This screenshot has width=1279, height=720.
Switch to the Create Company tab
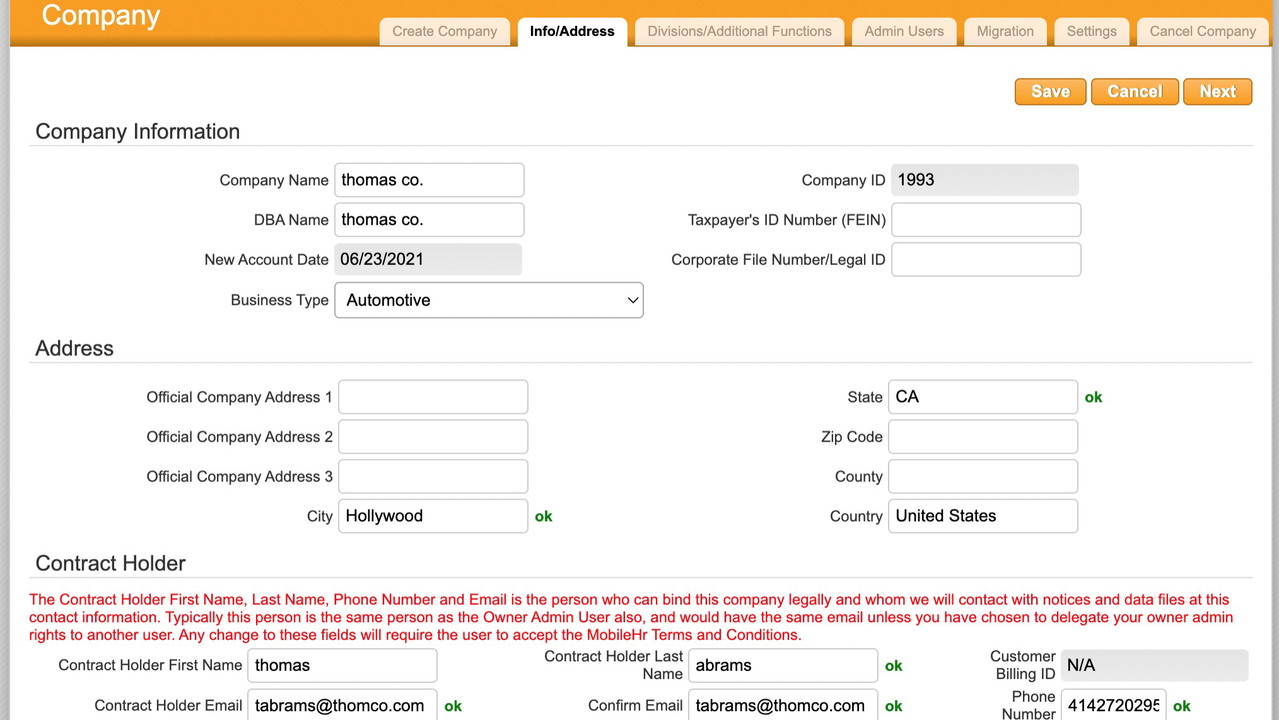[x=444, y=31]
